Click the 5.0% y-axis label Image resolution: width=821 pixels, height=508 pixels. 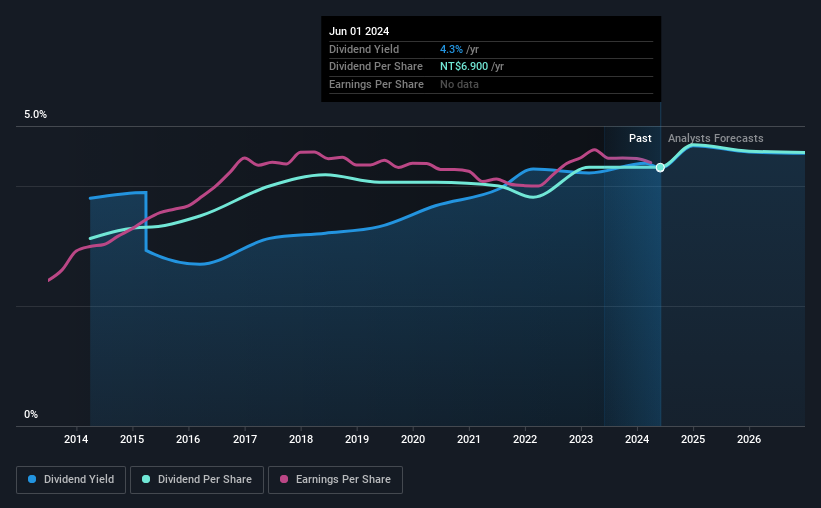pos(35,114)
